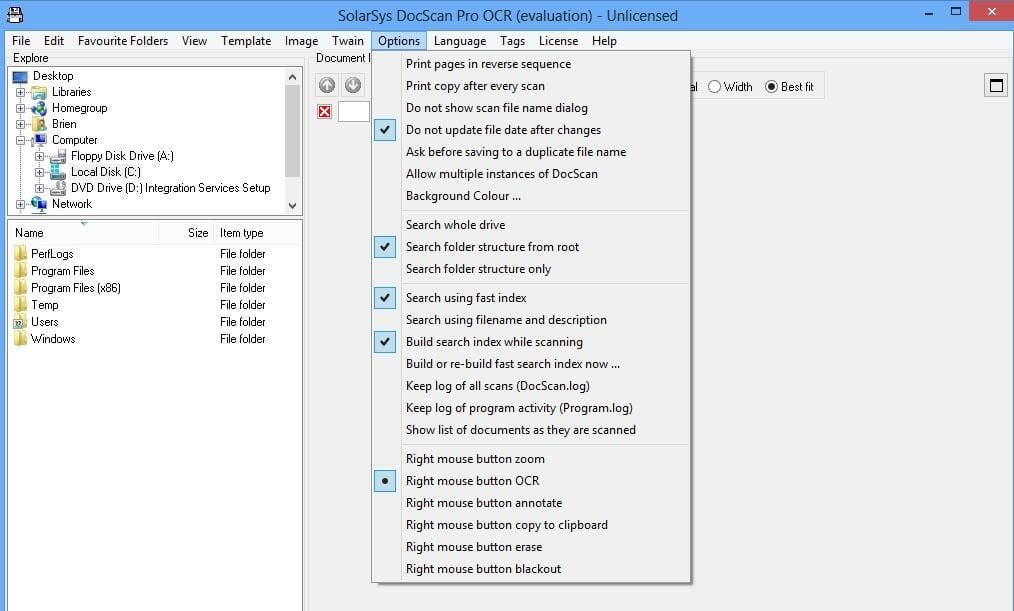Select the Width radio button

click(715, 87)
